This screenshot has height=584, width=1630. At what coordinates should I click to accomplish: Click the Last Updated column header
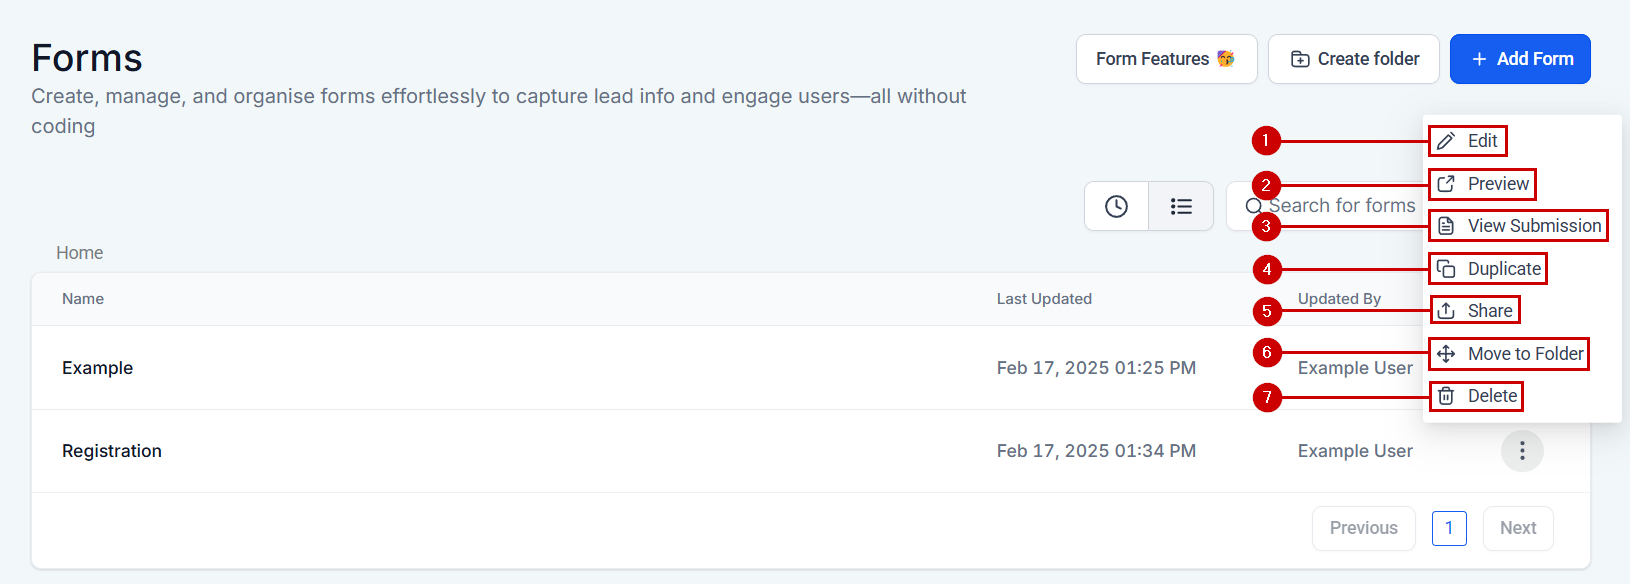(1044, 299)
